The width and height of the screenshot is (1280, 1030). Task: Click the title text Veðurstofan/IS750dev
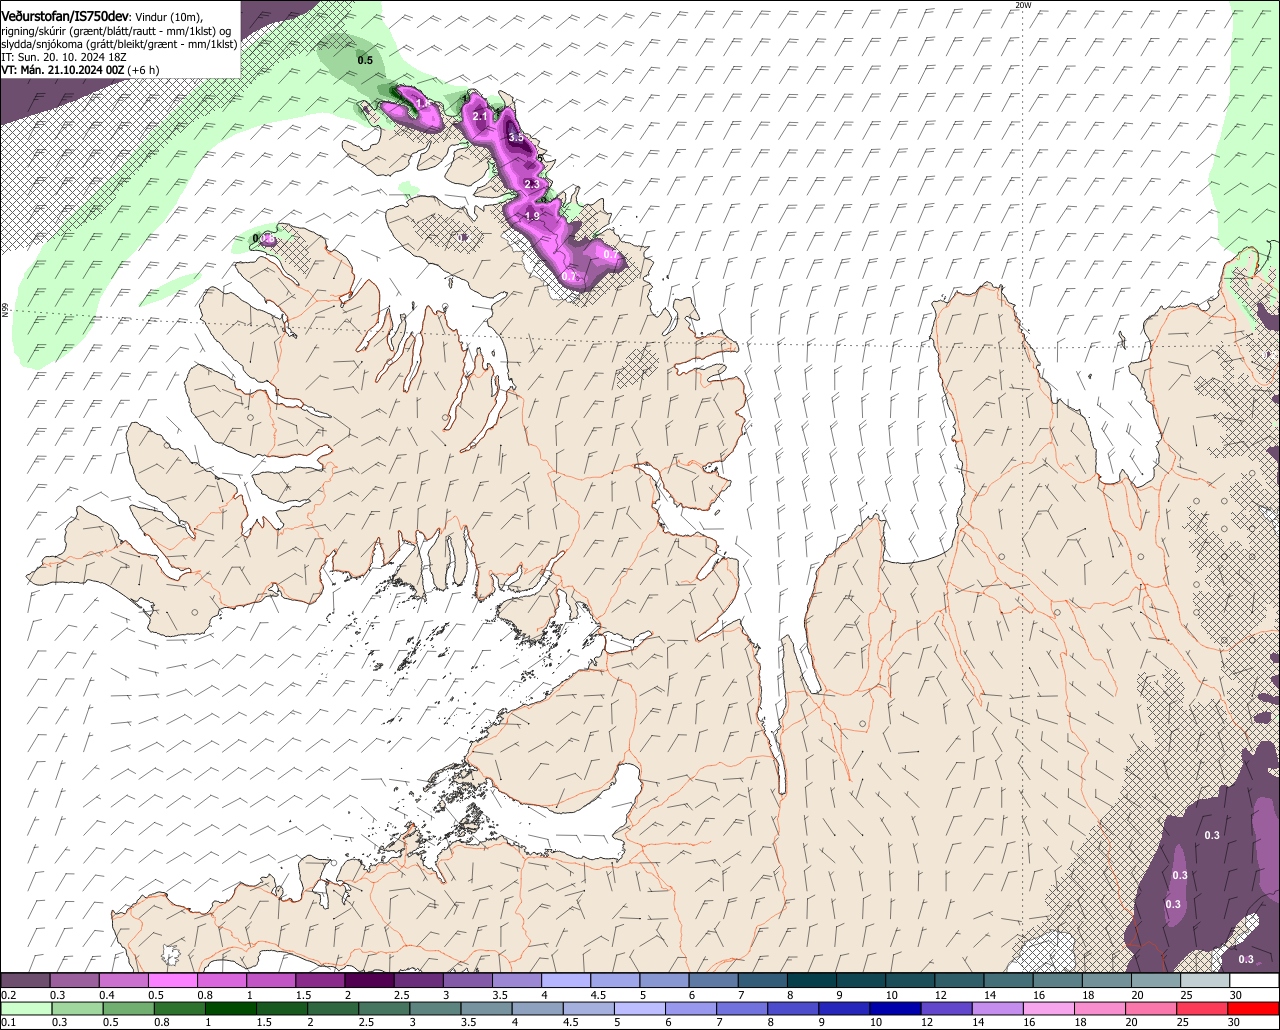pyautogui.click(x=65, y=16)
